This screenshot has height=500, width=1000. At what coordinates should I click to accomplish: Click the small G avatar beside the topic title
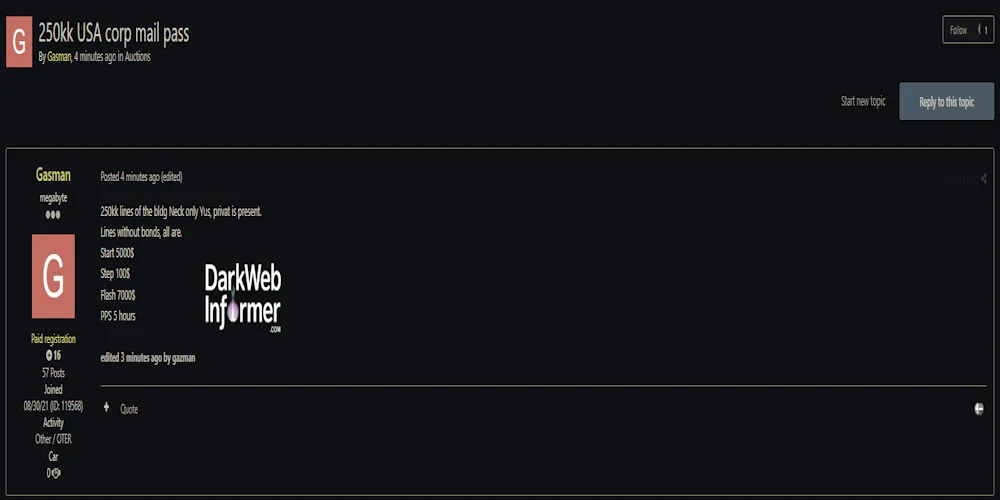pyautogui.click(x=19, y=42)
